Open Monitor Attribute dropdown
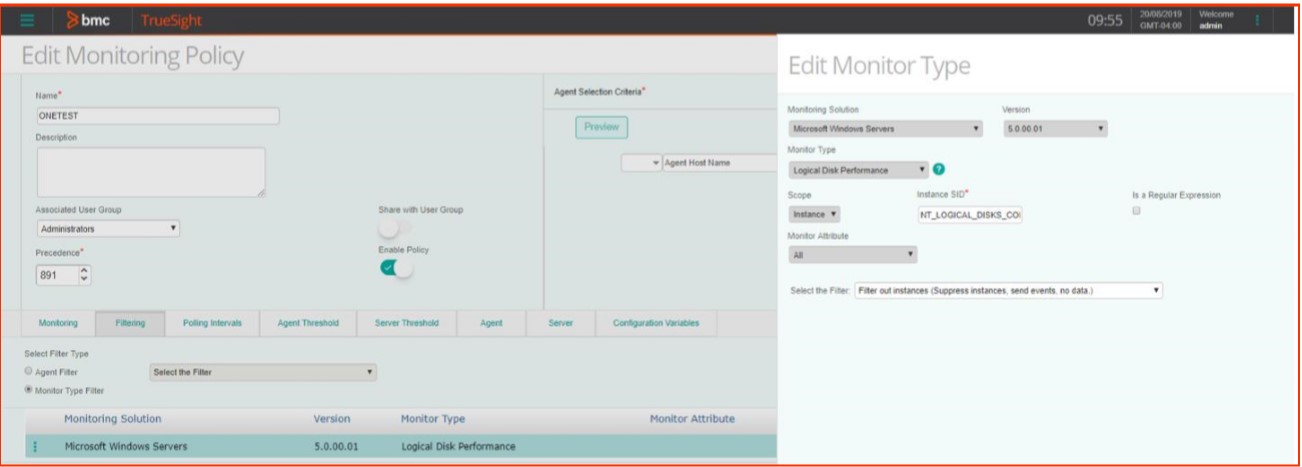 [x=852, y=255]
